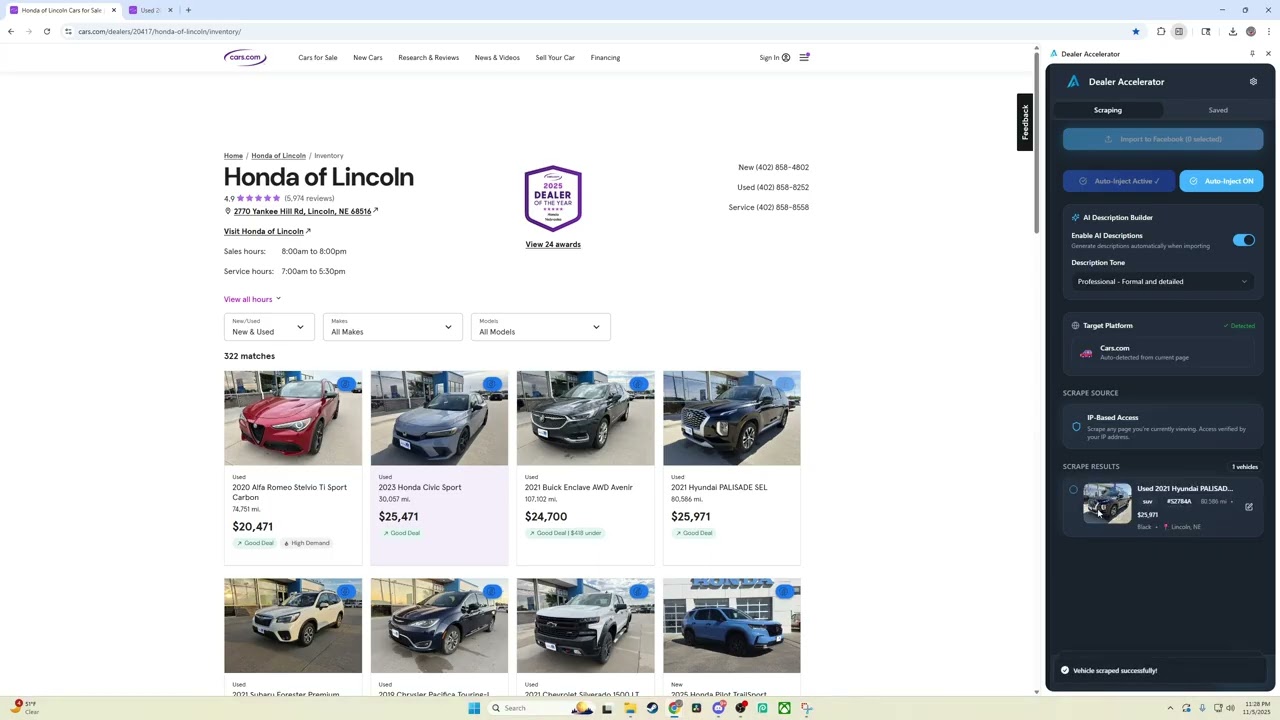Screen dimensions: 1280x720
Task: Click scraped Palisade thumbnail in results
Action: point(1107,503)
